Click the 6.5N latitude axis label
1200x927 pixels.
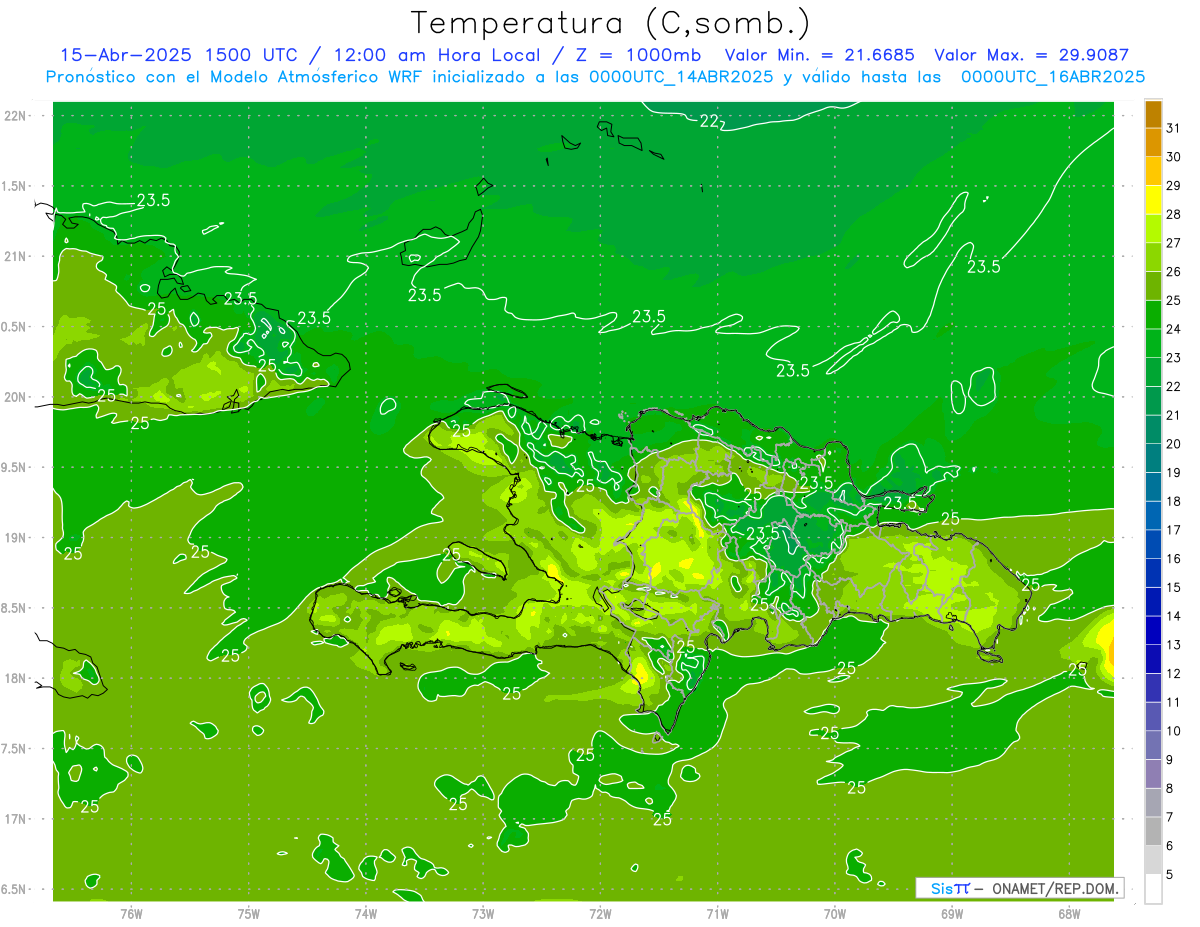(14, 889)
